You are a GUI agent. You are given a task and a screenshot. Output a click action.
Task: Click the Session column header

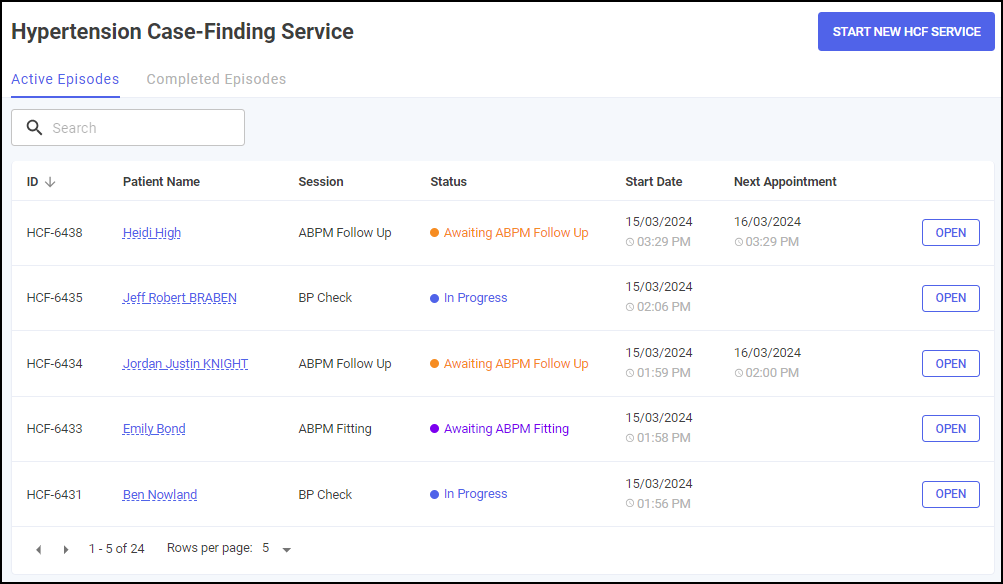tap(321, 182)
